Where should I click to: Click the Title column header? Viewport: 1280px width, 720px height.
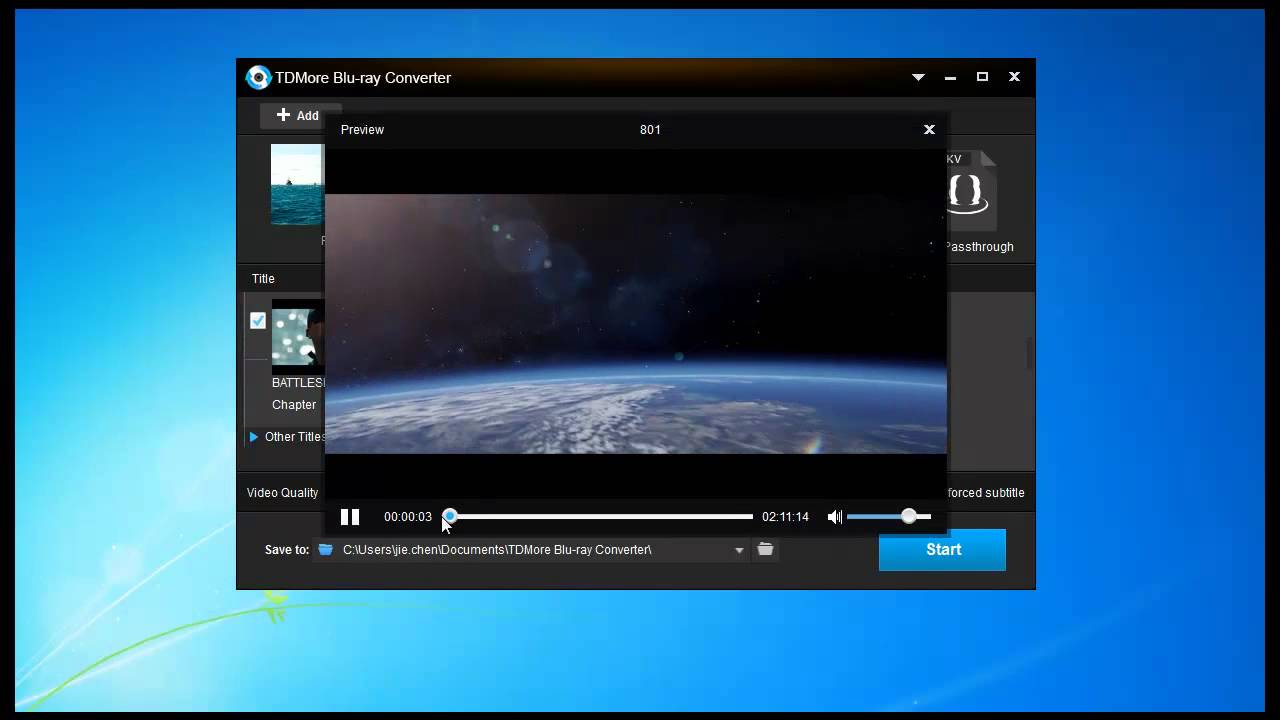pyautogui.click(x=263, y=279)
